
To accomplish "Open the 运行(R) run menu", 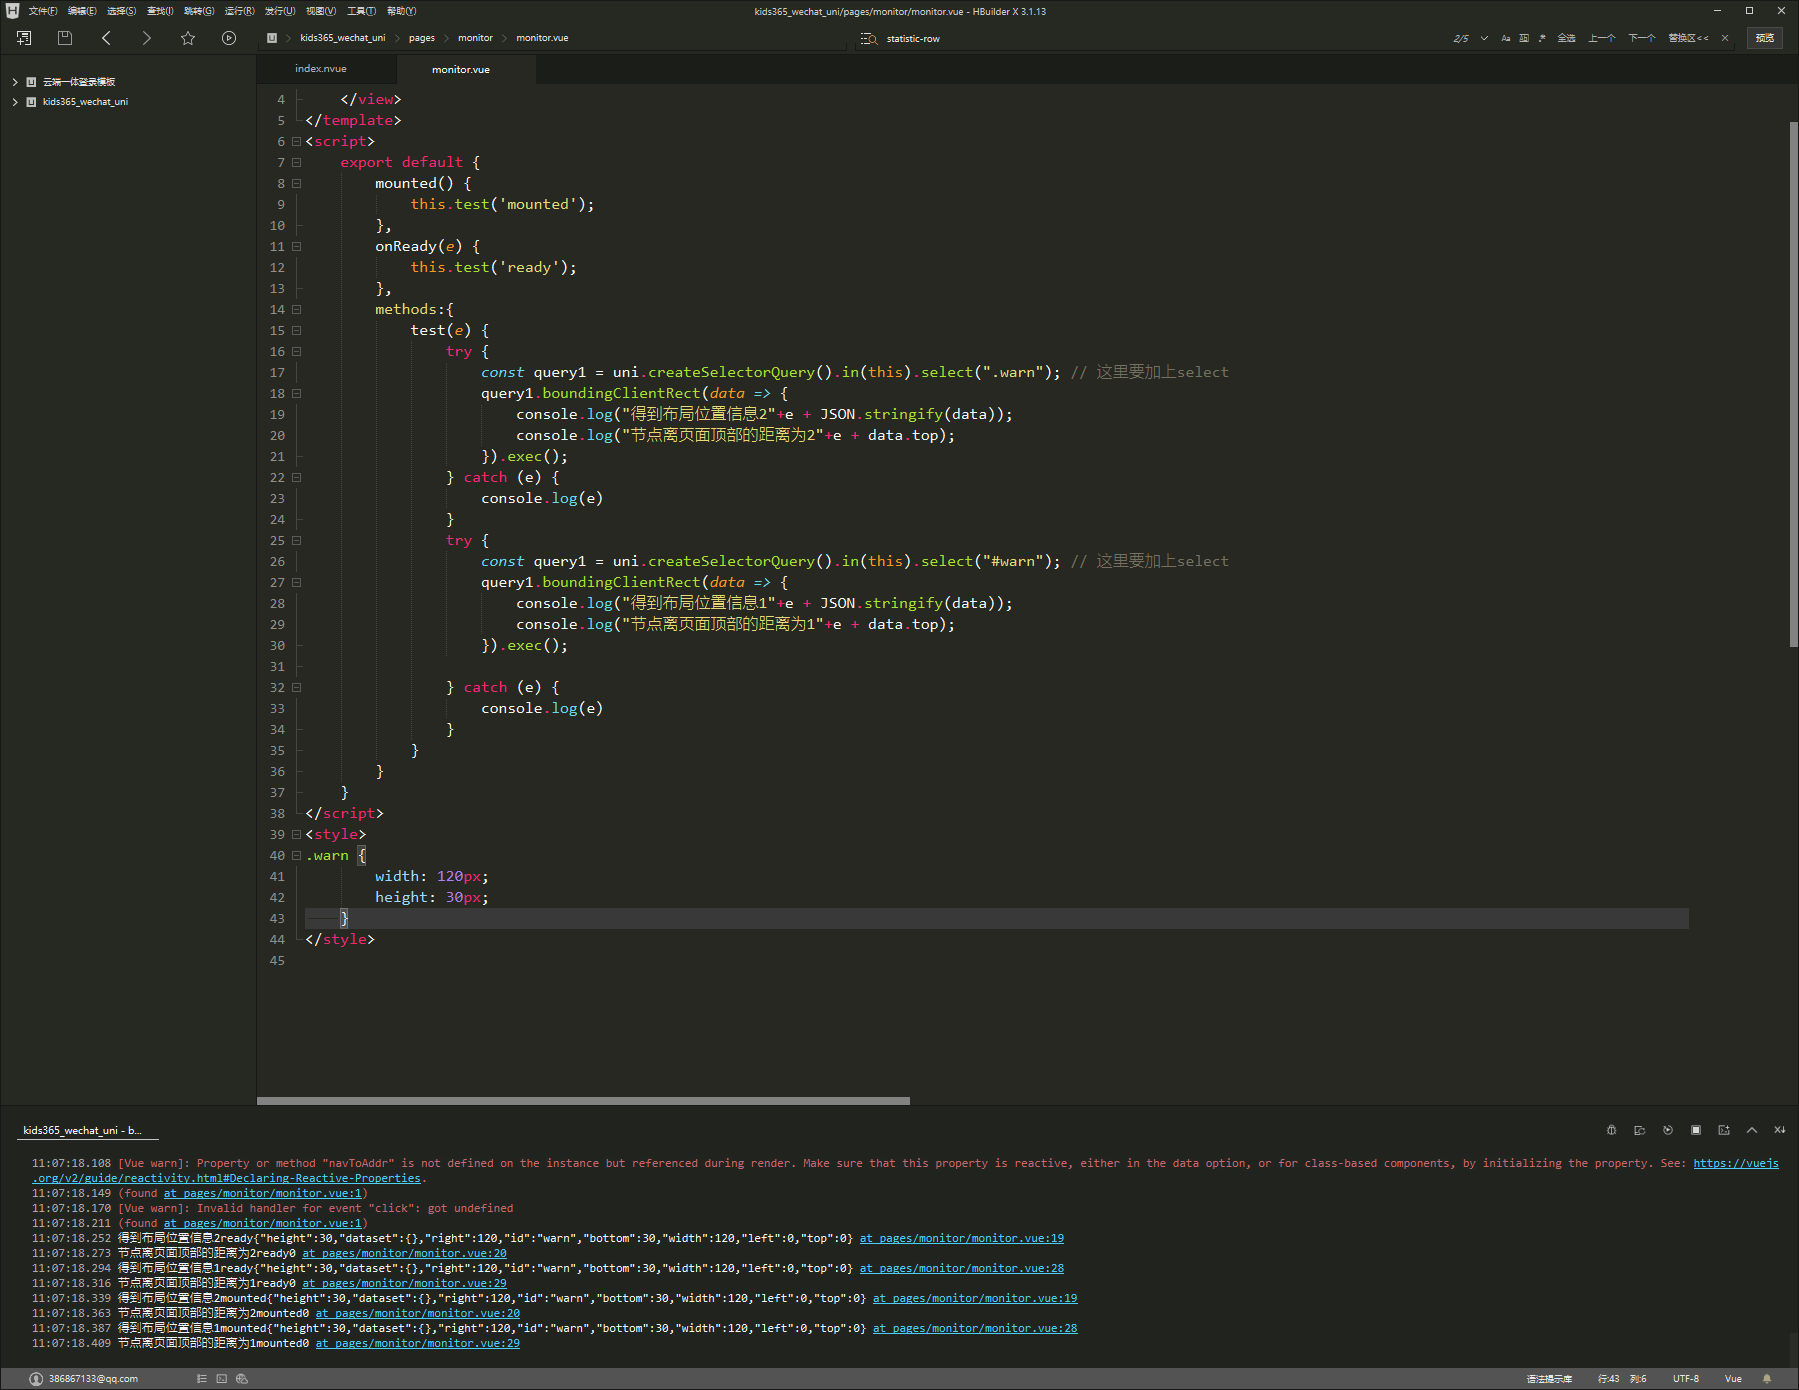I will (x=239, y=11).
